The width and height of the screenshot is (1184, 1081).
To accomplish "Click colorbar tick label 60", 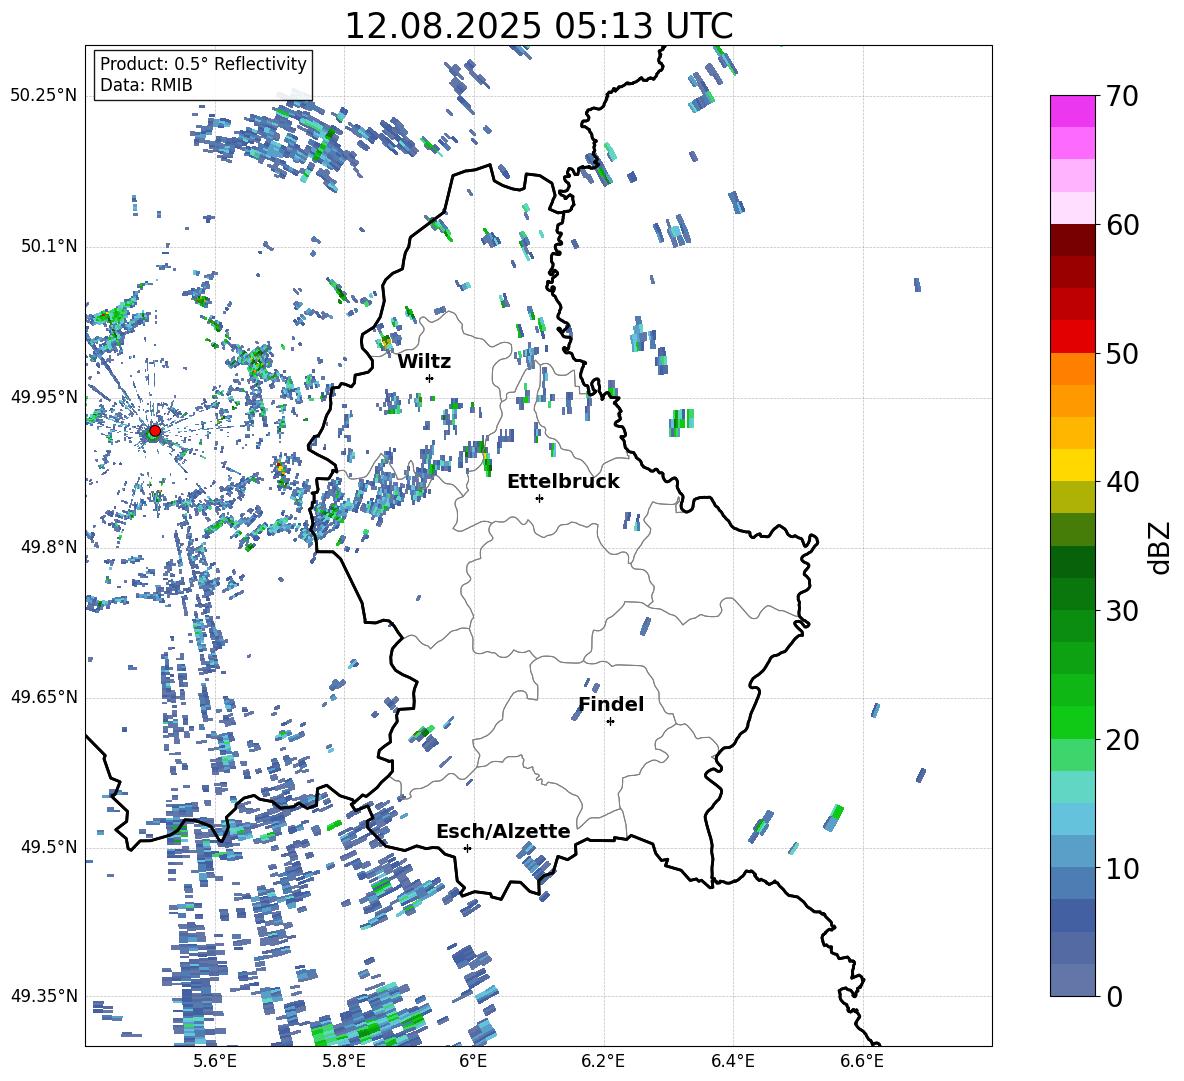I will pyautogui.click(x=1122, y=225).
